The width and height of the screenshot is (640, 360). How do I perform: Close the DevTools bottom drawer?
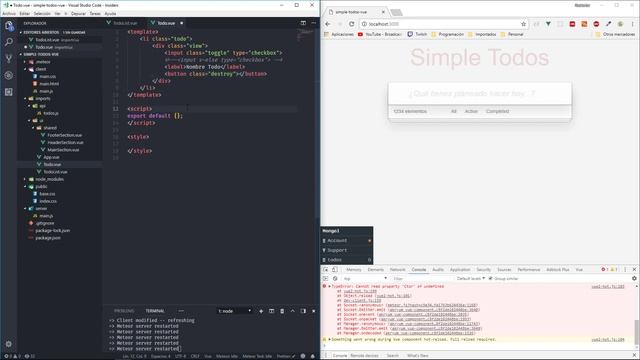tap(634, 356)
